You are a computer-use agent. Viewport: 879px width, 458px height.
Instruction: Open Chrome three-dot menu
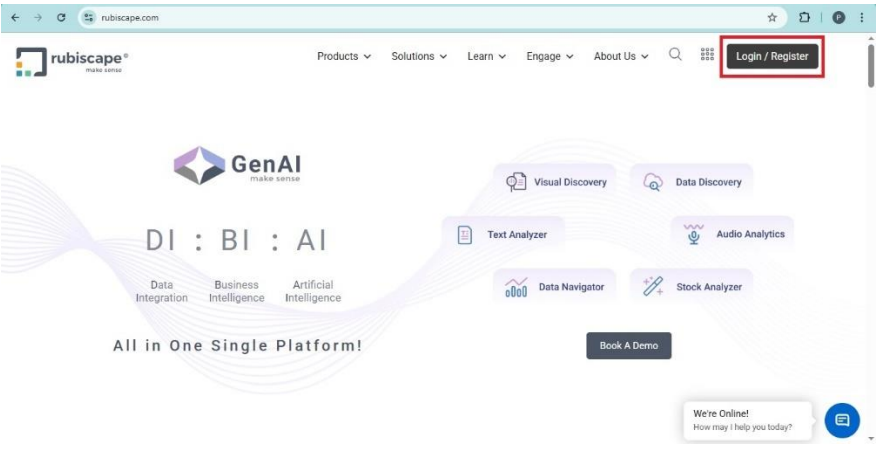(861, 18)
